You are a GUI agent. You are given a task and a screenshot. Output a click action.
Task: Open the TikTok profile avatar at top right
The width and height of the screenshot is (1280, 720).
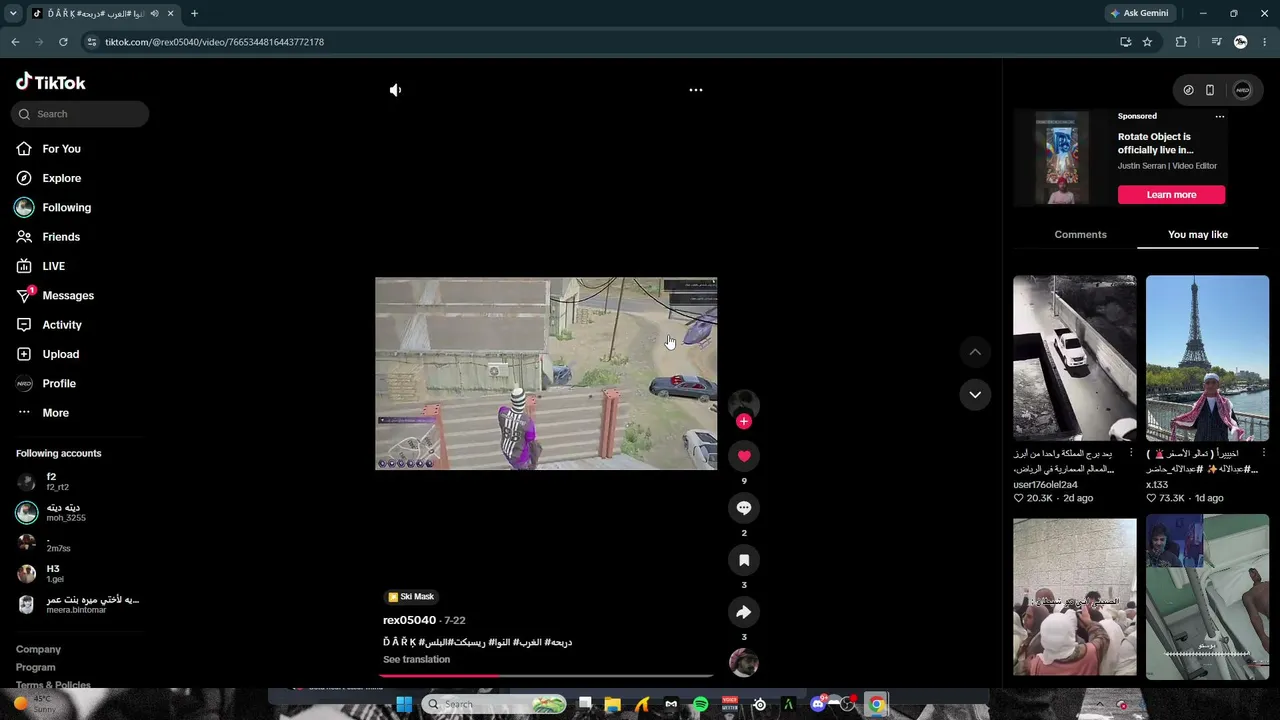1242,90
